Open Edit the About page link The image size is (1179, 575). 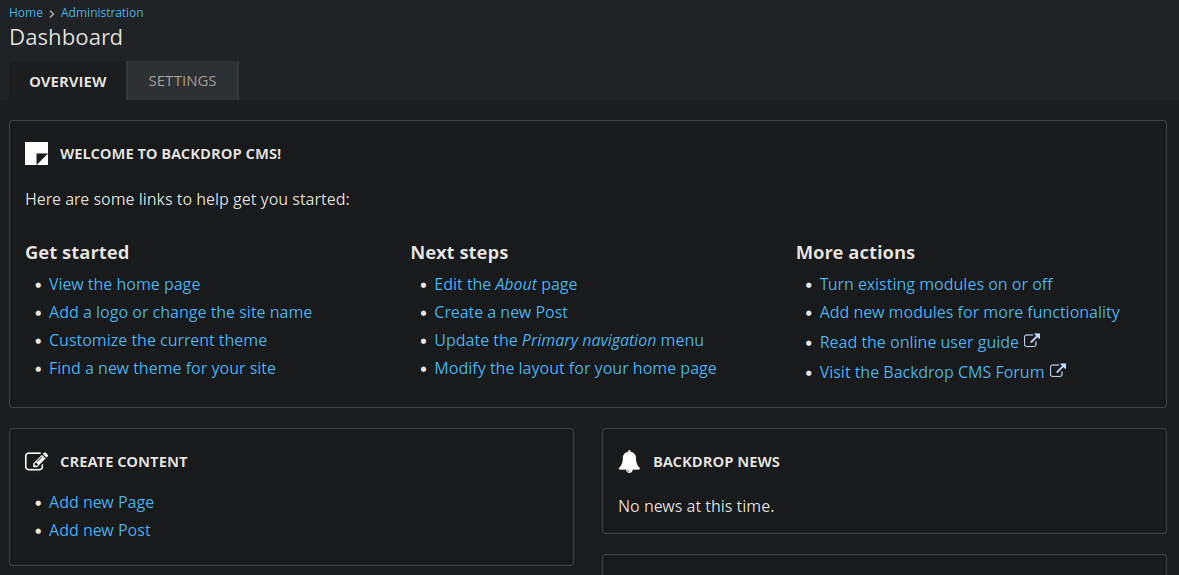pyautogui.click(x=505, y=284)
